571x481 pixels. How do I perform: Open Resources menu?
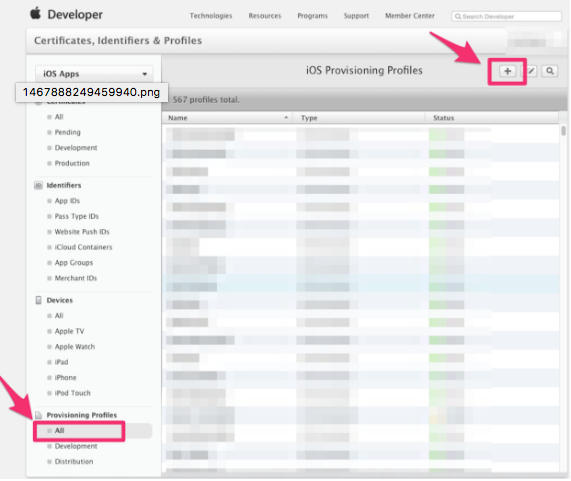pyautogui.click(x=265, y=16)
